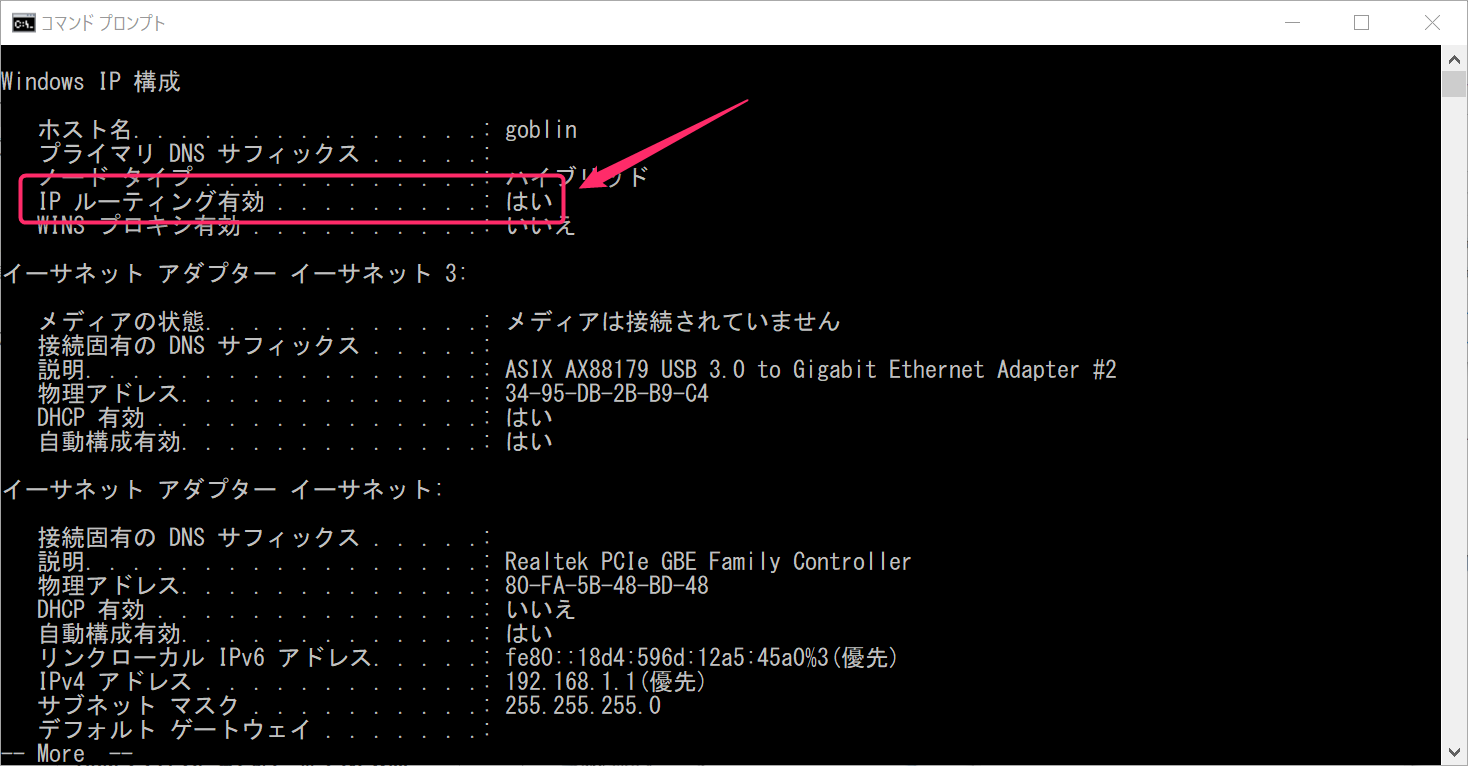Click the デフォルト ゲートウェイ label
1468x766 pixels.
[174, 730]
